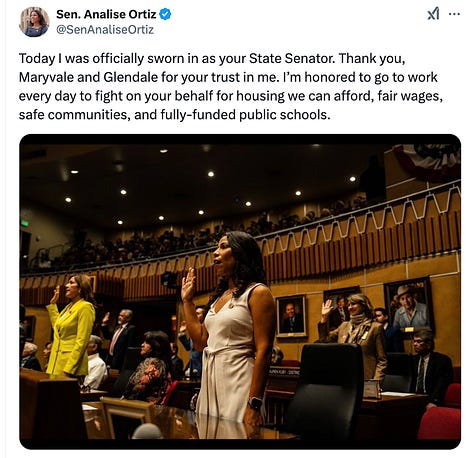Click the tweet text about being sworn in
The height and width of the screenshot is (458, 474).
click(231, 87)
